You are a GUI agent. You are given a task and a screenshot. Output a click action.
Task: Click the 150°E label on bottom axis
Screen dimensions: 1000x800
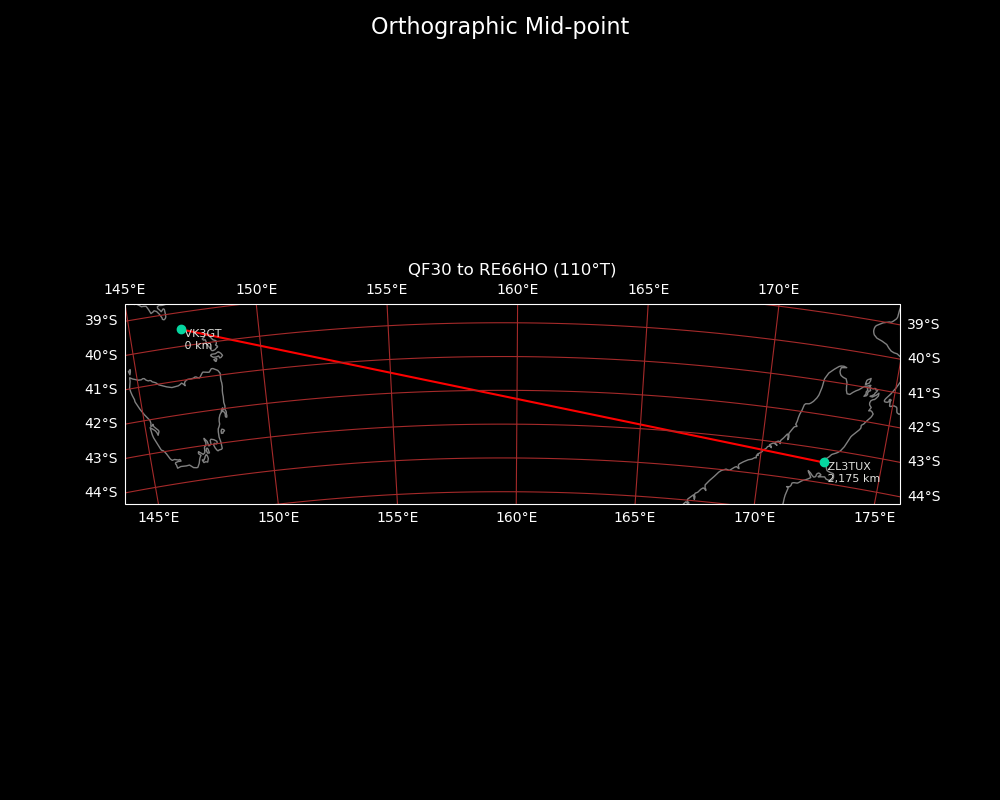click(278, 518)
